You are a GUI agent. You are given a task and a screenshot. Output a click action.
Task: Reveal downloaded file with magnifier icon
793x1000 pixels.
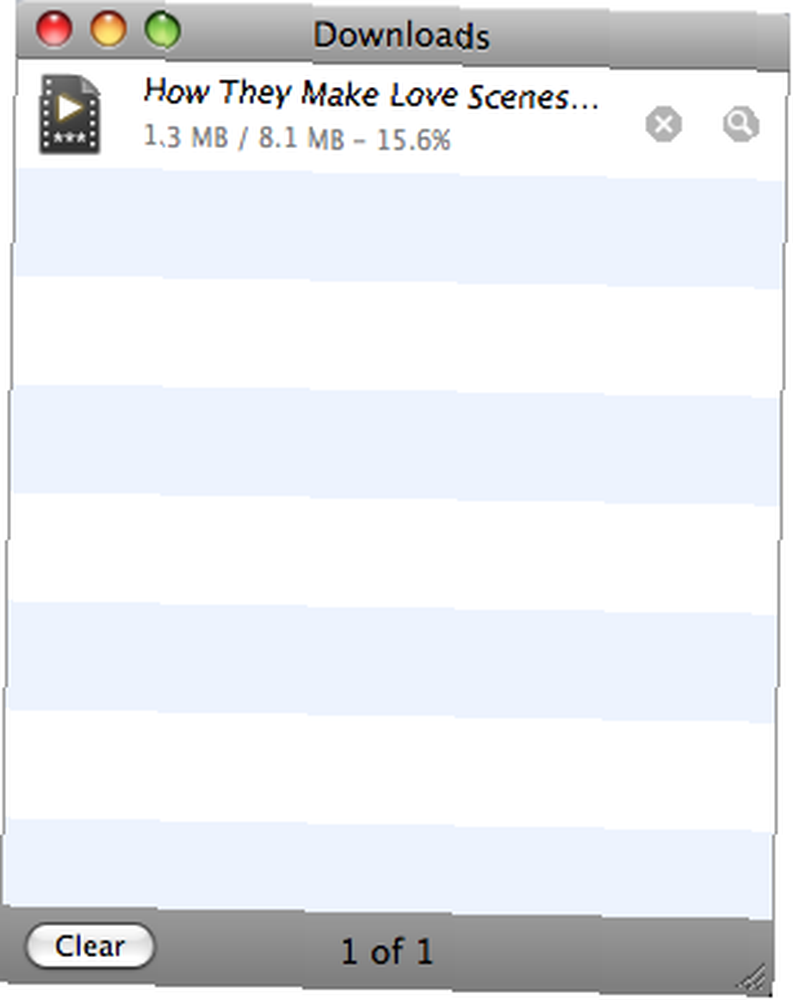tap(741, 124)
